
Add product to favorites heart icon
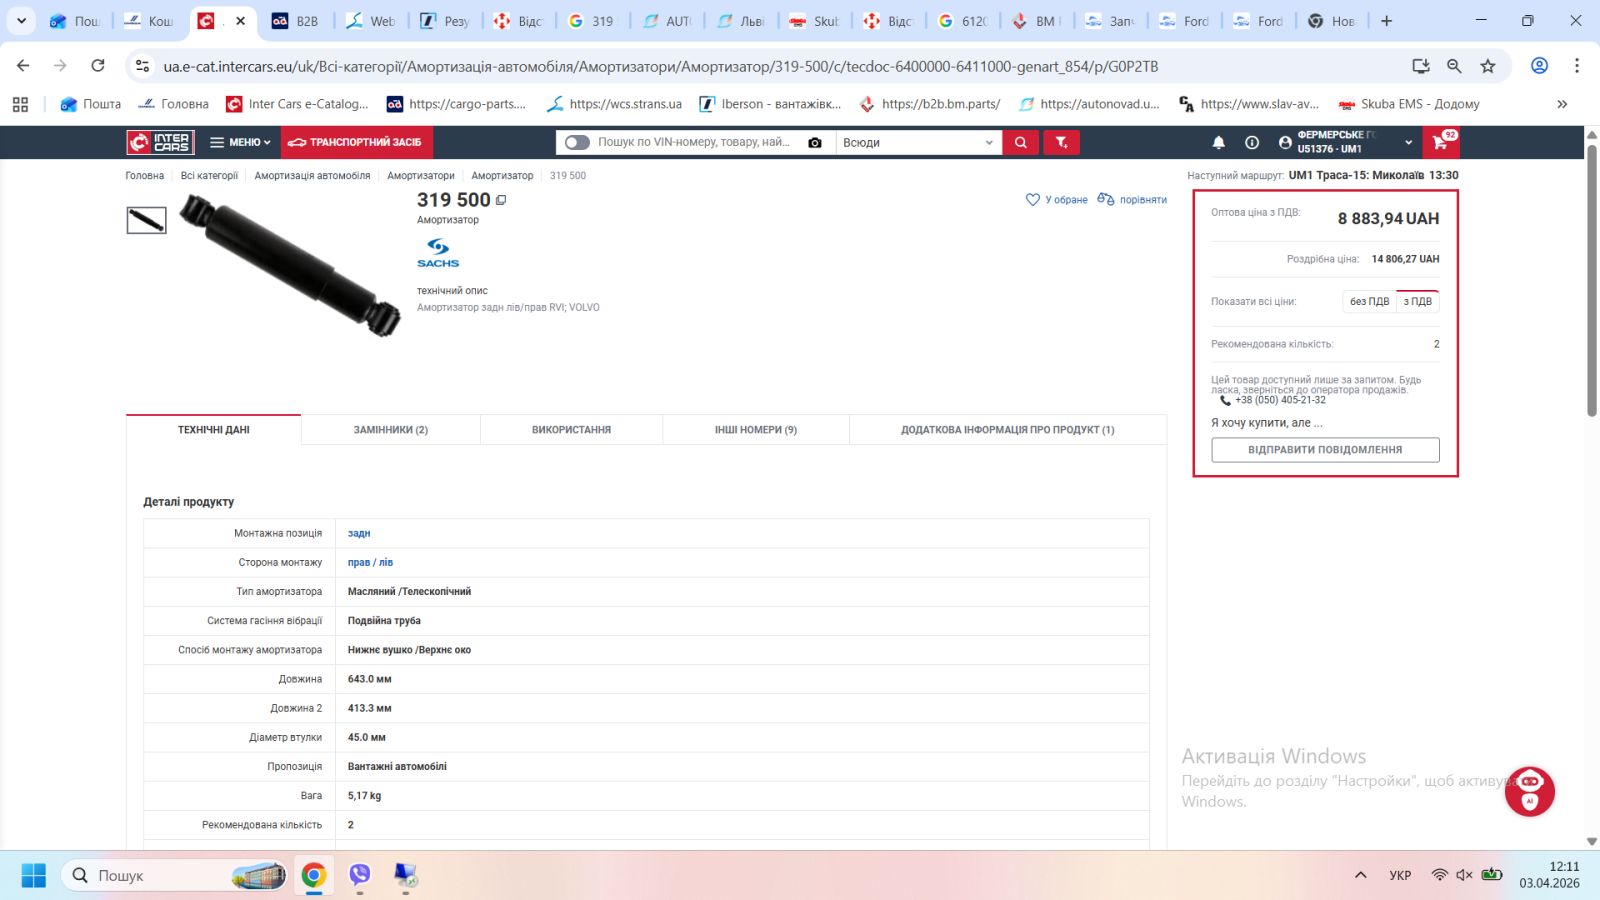point(1033,200)
